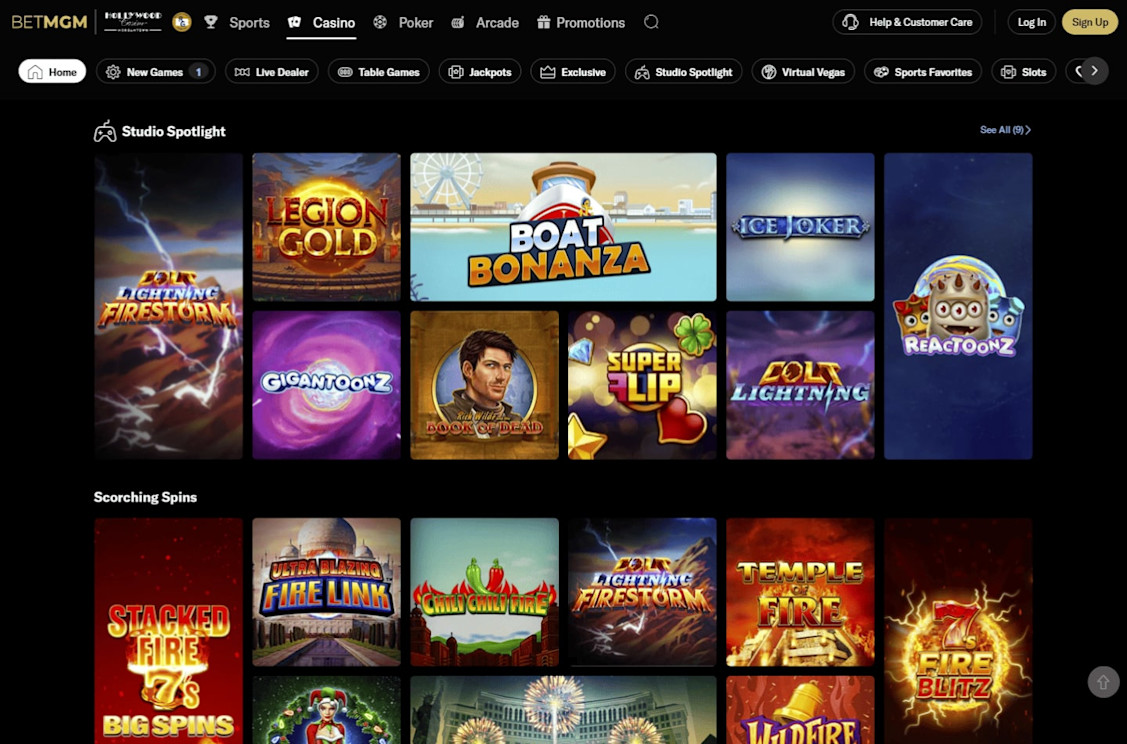Open the Casino tab
Viewport: 1127px width, 744px height.
point(321,23)
